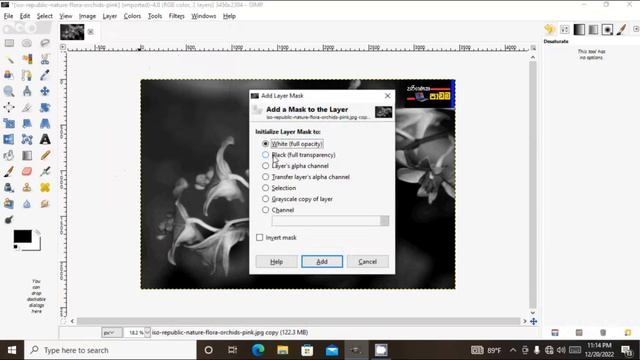Select the Ellipse Select tool

27,43
